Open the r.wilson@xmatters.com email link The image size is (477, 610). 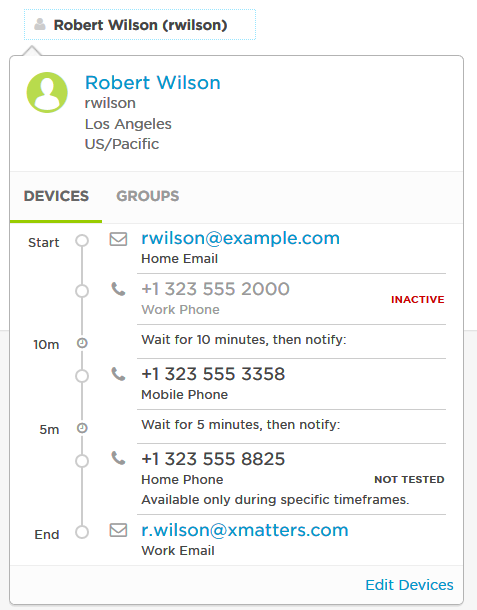coord(245,530)
